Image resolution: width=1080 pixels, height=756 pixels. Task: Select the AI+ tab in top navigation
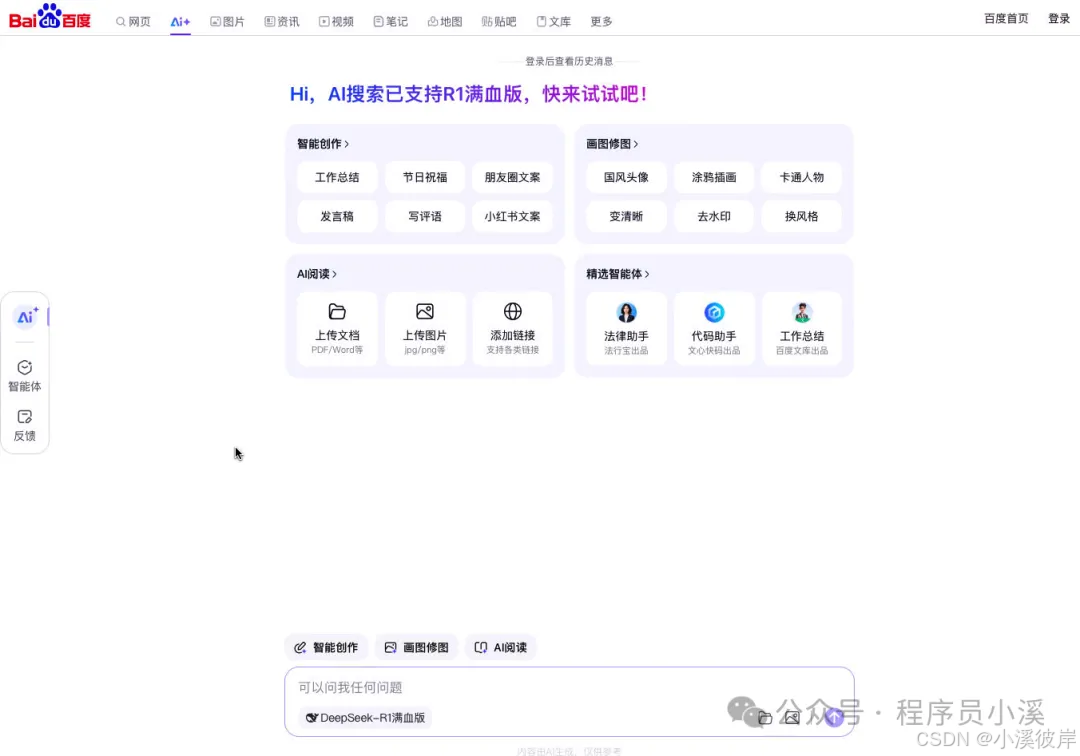[x=180, y=21]
